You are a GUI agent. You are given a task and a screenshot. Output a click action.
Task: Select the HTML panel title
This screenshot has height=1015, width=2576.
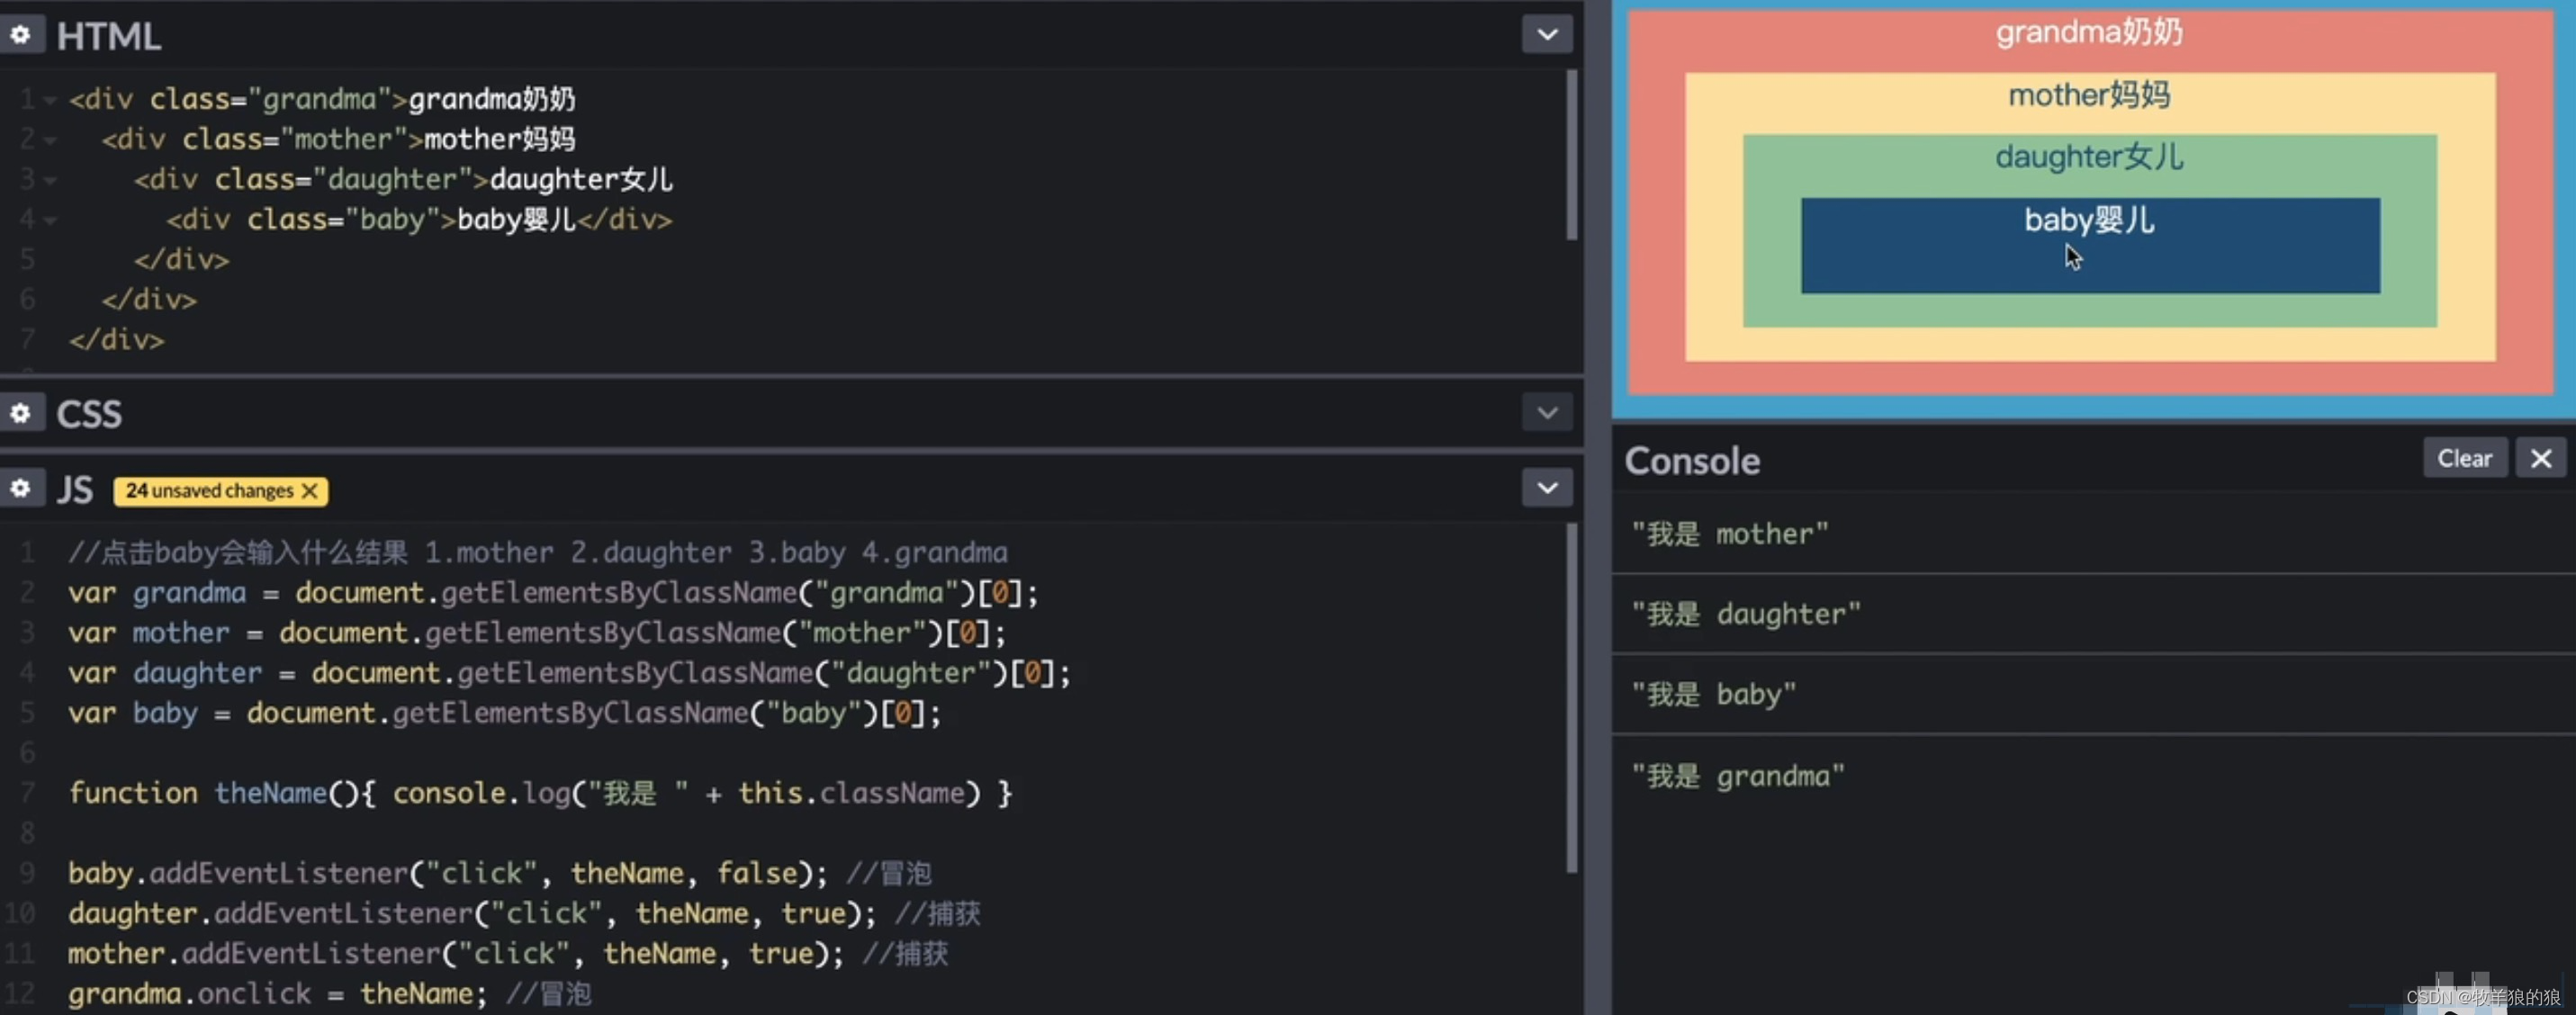click(x=108, y=36)
